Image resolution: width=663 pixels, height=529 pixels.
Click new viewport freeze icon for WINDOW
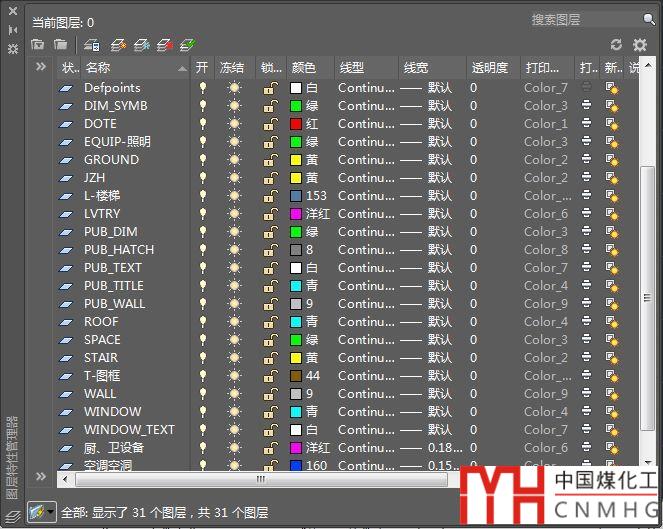[x=611, y=412]
